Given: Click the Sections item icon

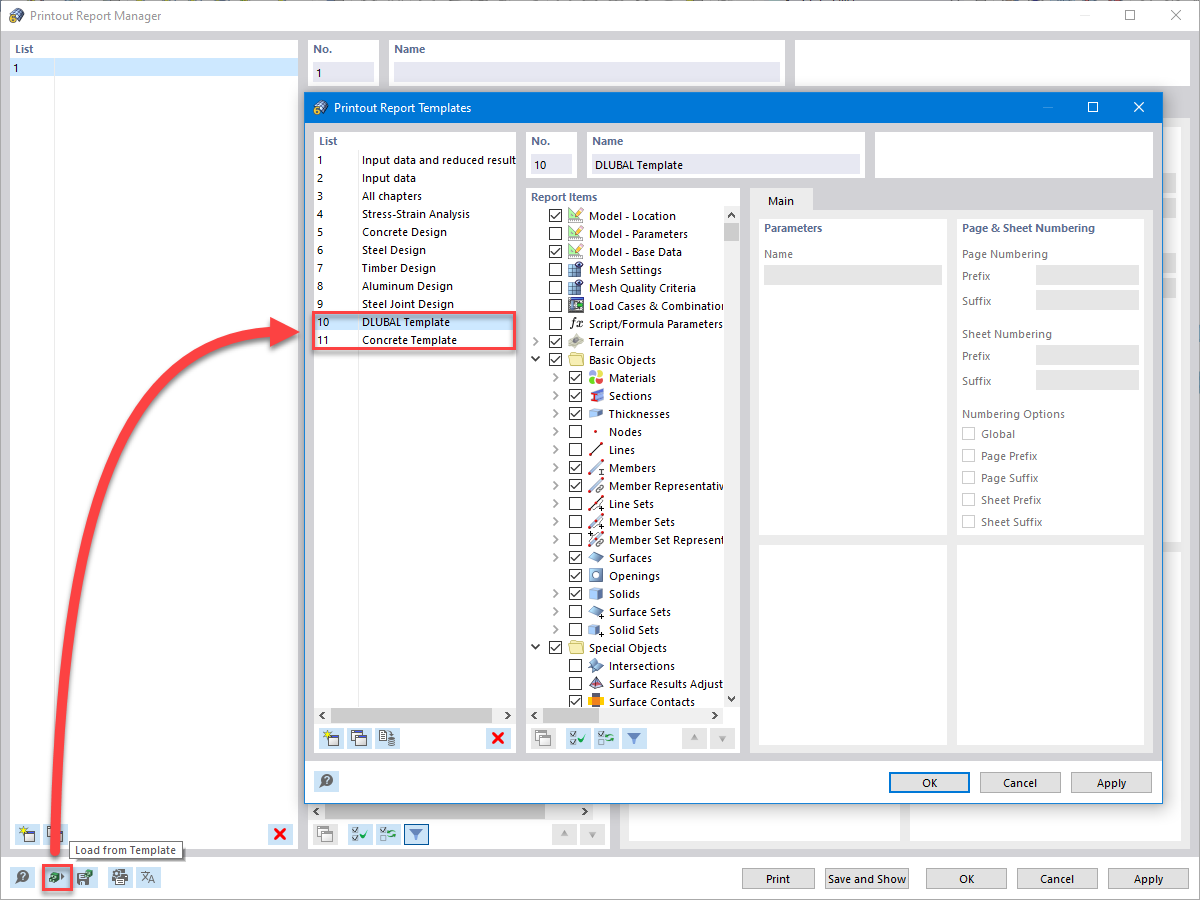Looking at the screenshot, I should [596, 396].
